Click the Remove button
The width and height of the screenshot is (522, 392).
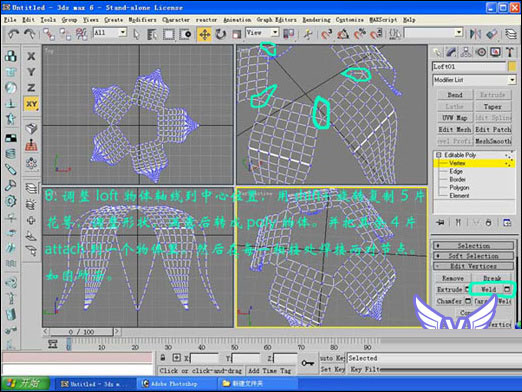click(x=453, y=278)
